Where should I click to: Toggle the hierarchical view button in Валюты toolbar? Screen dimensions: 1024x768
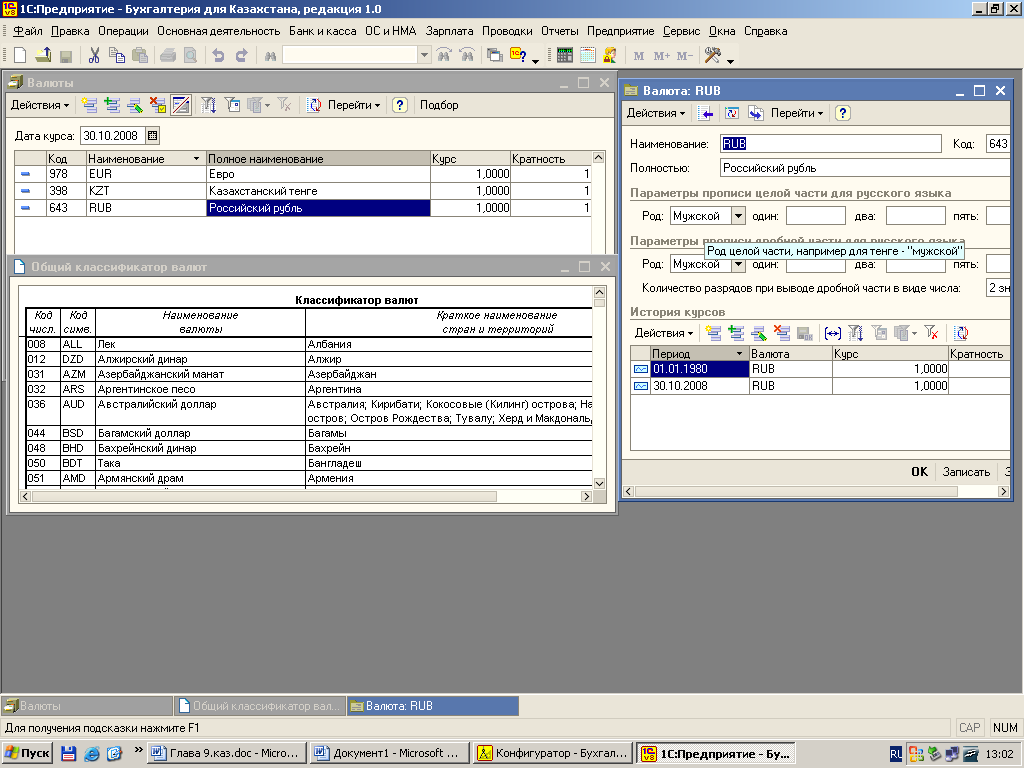pos(181,105)
